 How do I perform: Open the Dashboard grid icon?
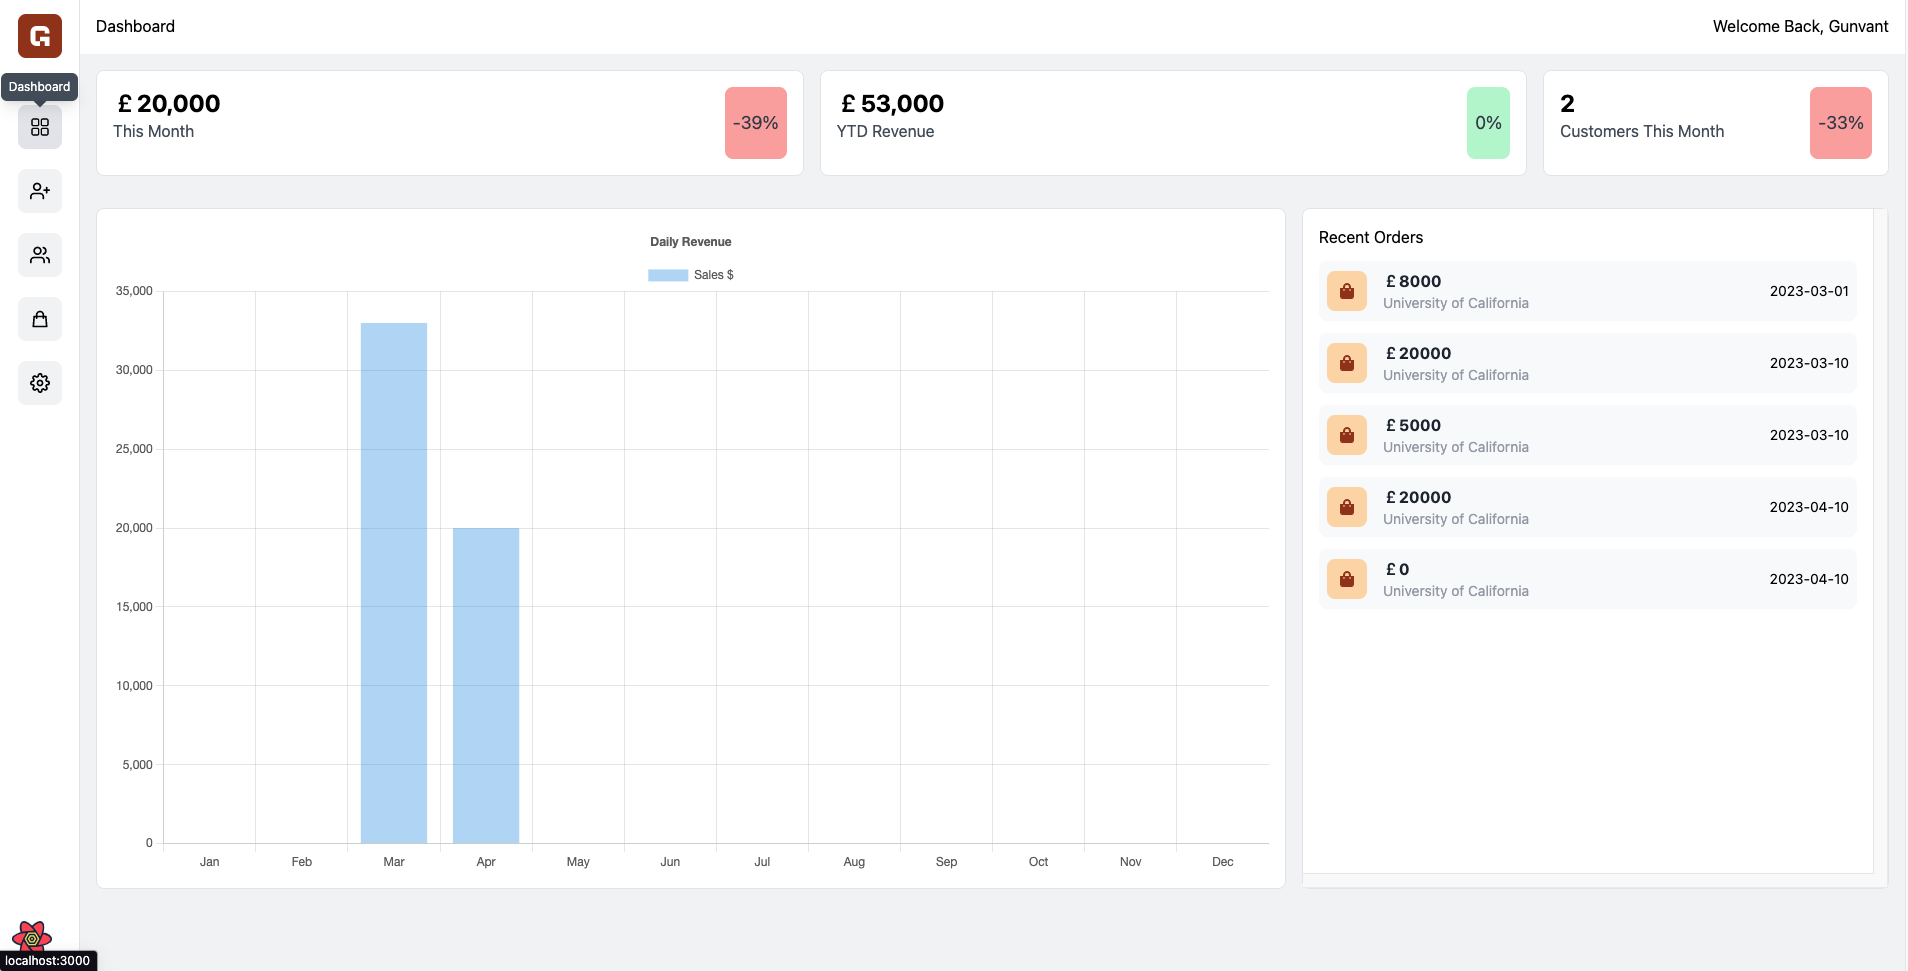point(40,127)
